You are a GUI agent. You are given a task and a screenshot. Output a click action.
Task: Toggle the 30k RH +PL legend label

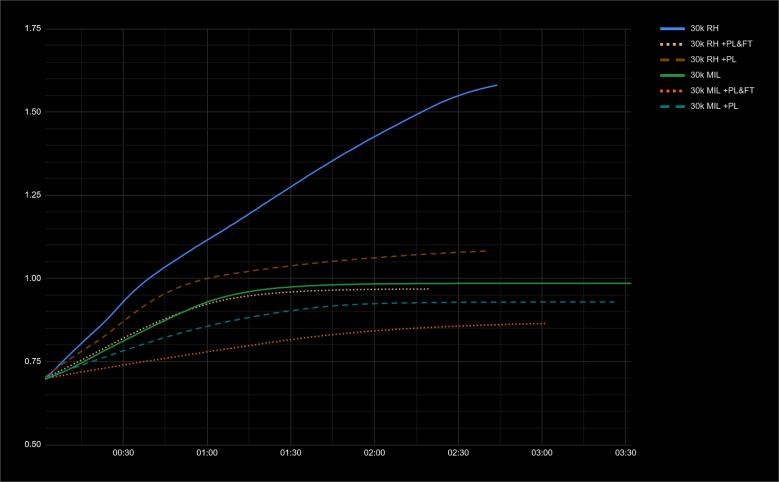pyautogui.click(x=713, y=60)
